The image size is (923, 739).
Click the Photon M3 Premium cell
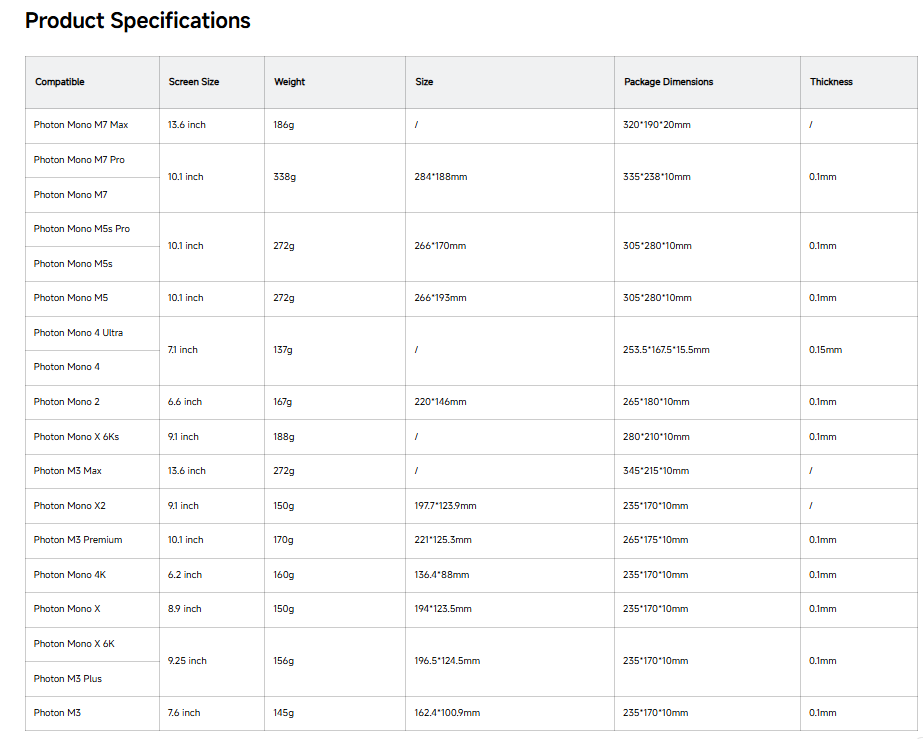(x=78, y=540)
